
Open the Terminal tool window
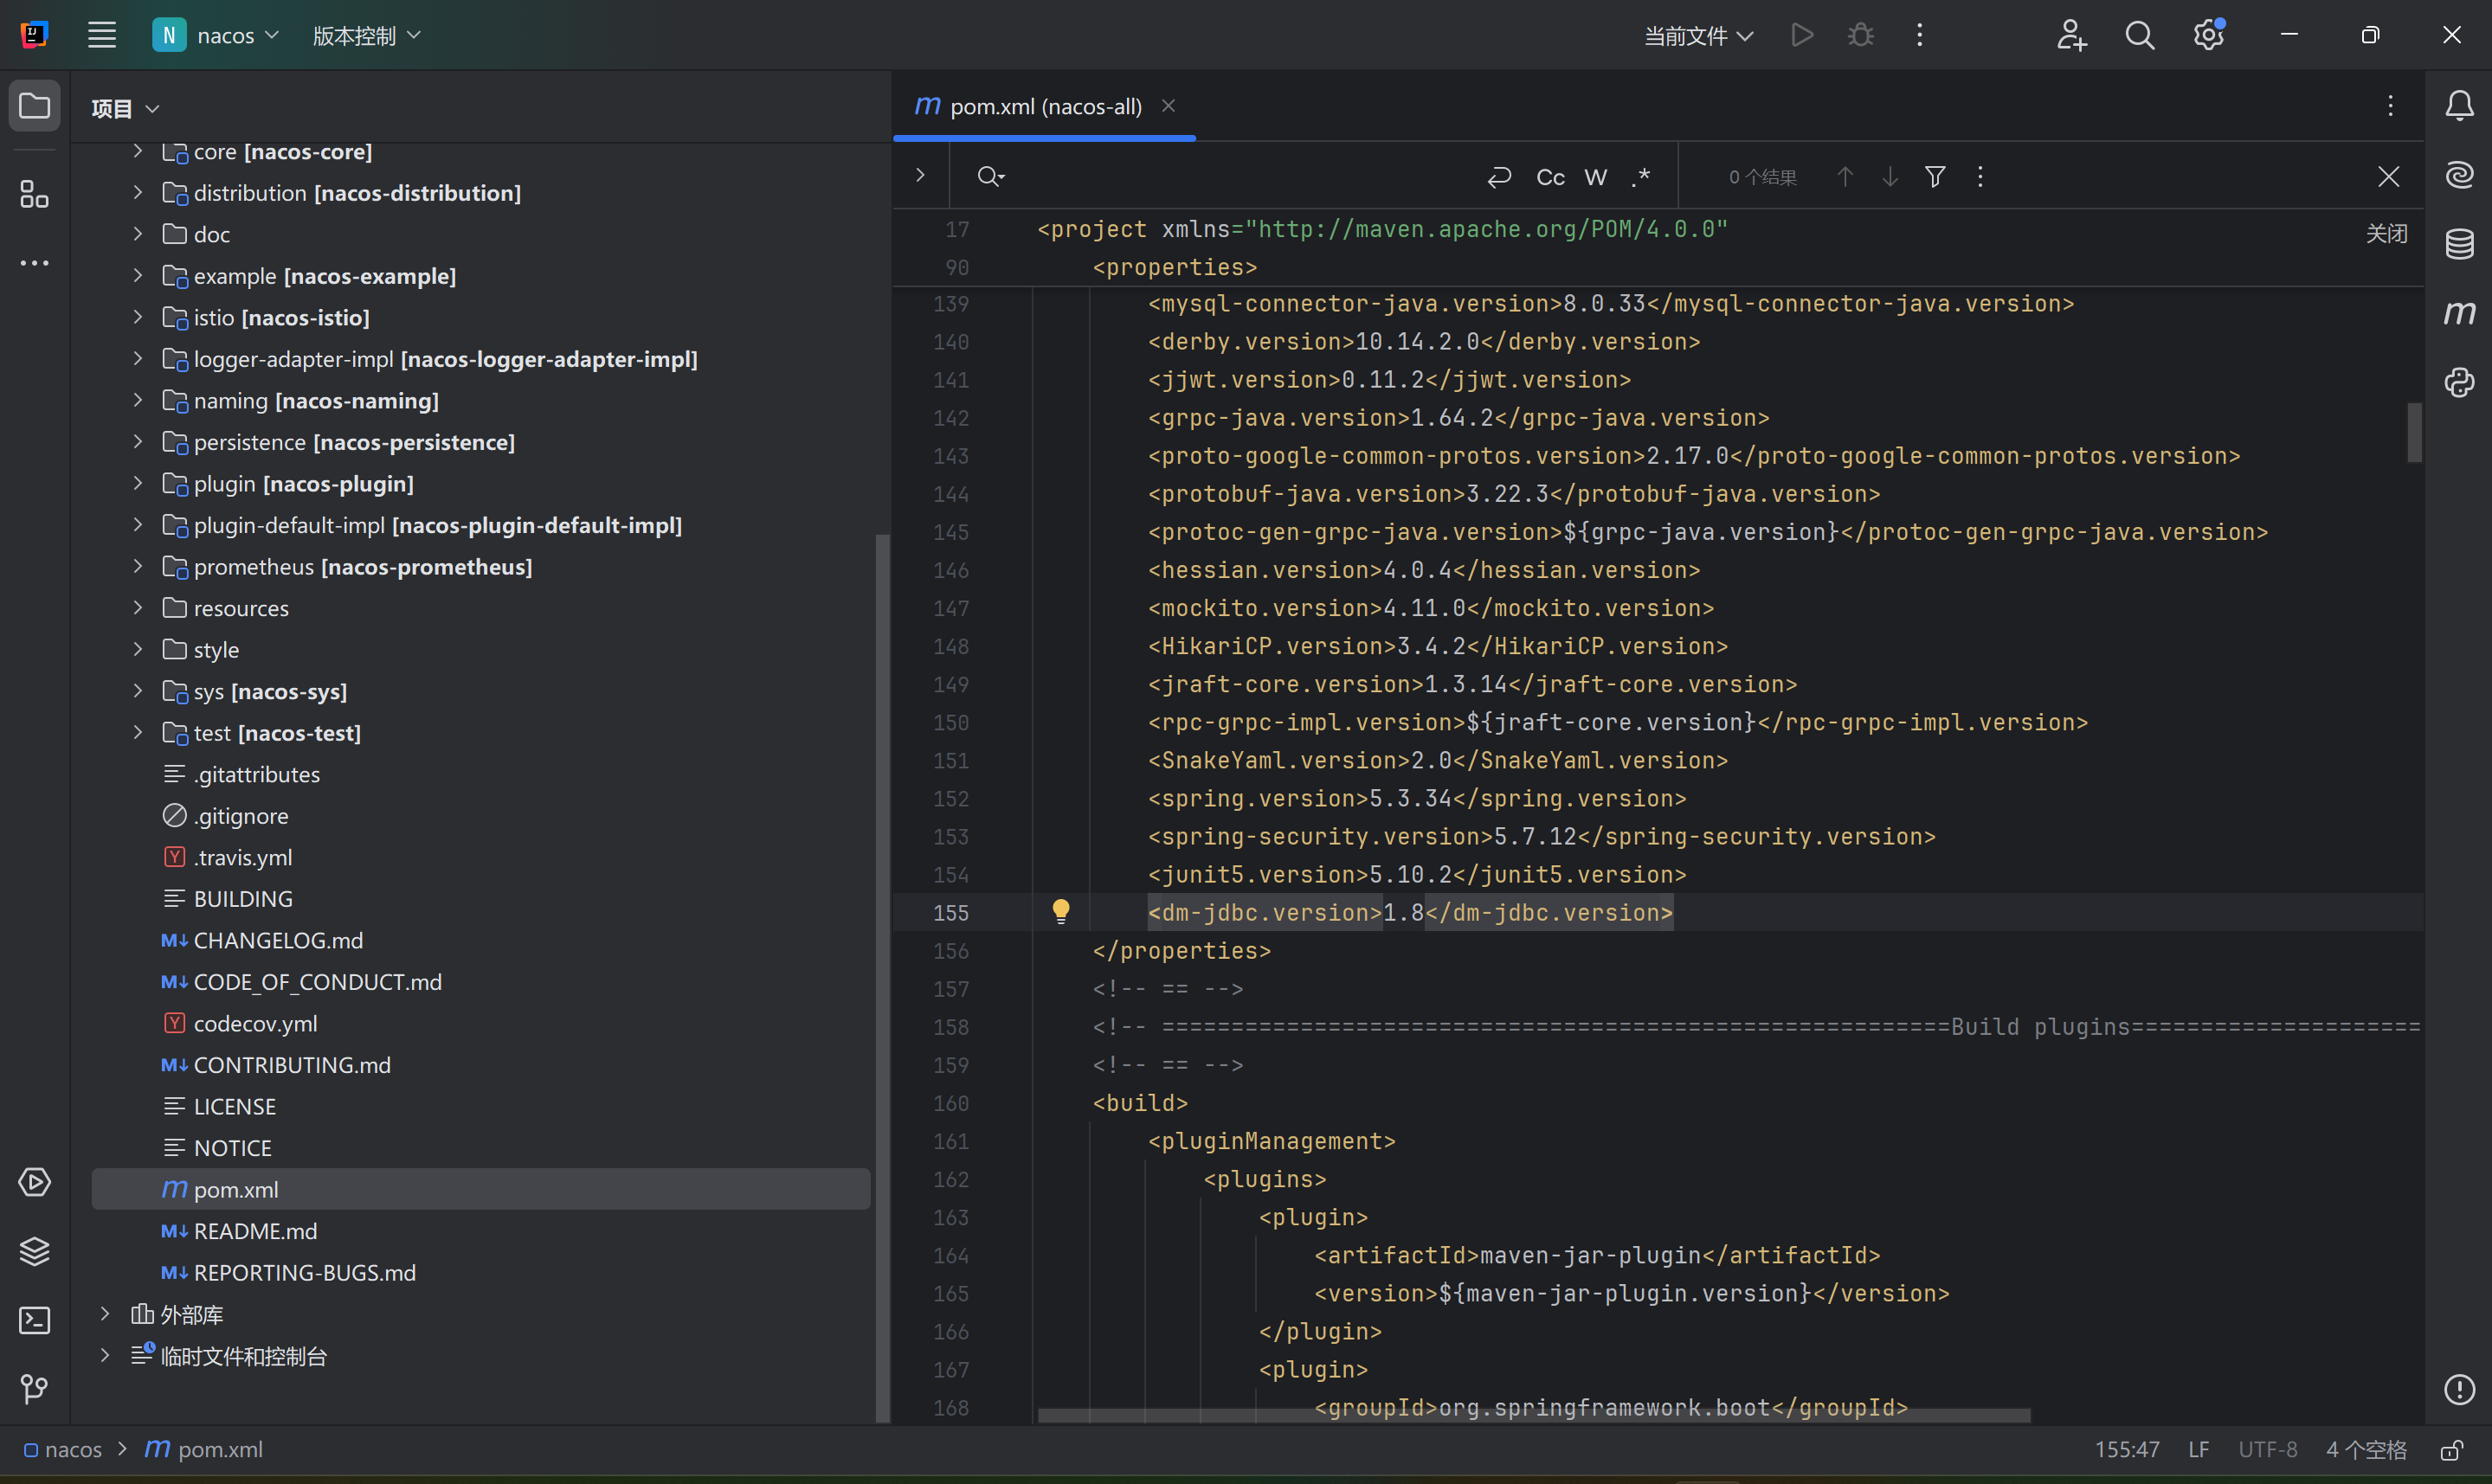click(34, 1320)
